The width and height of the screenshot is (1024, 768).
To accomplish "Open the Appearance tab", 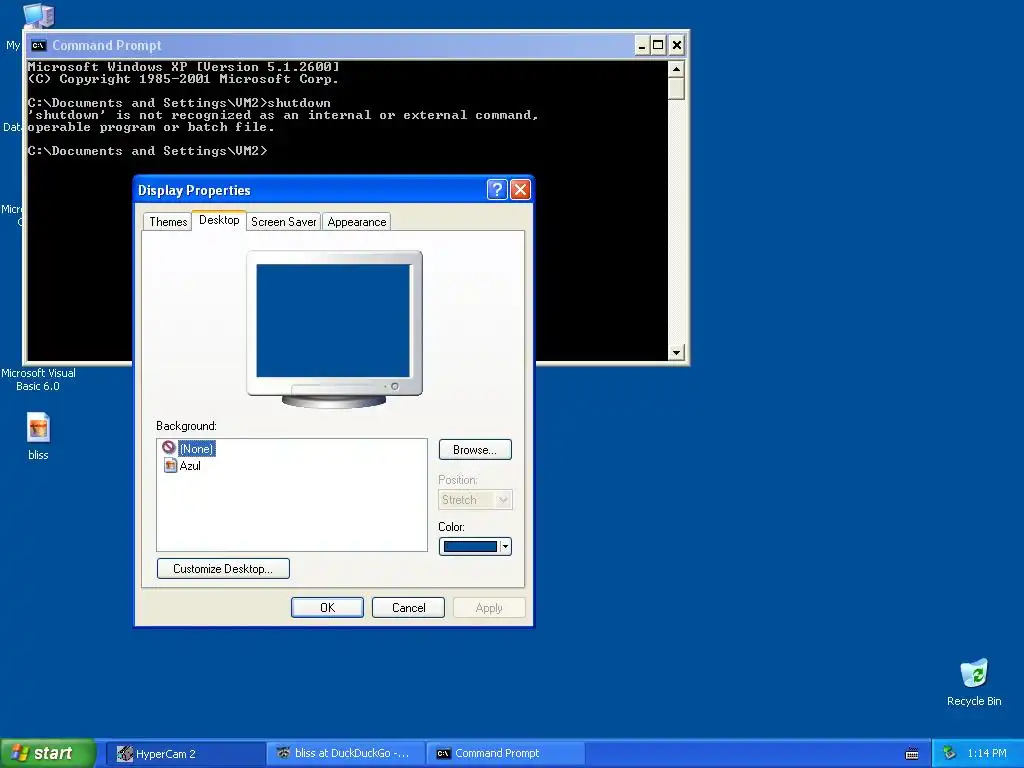I will [357, 222].
